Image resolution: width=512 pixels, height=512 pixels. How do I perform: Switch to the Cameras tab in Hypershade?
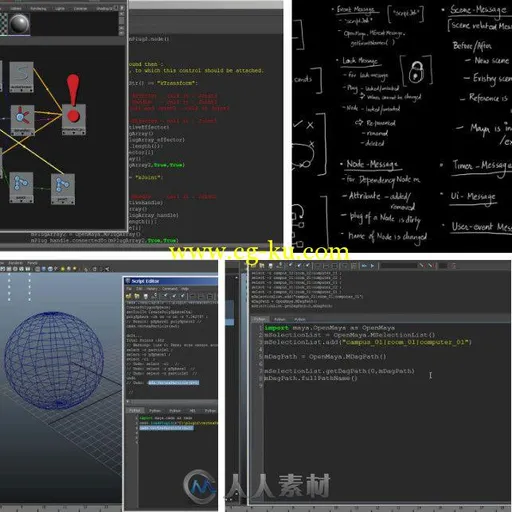click(80, 8)
